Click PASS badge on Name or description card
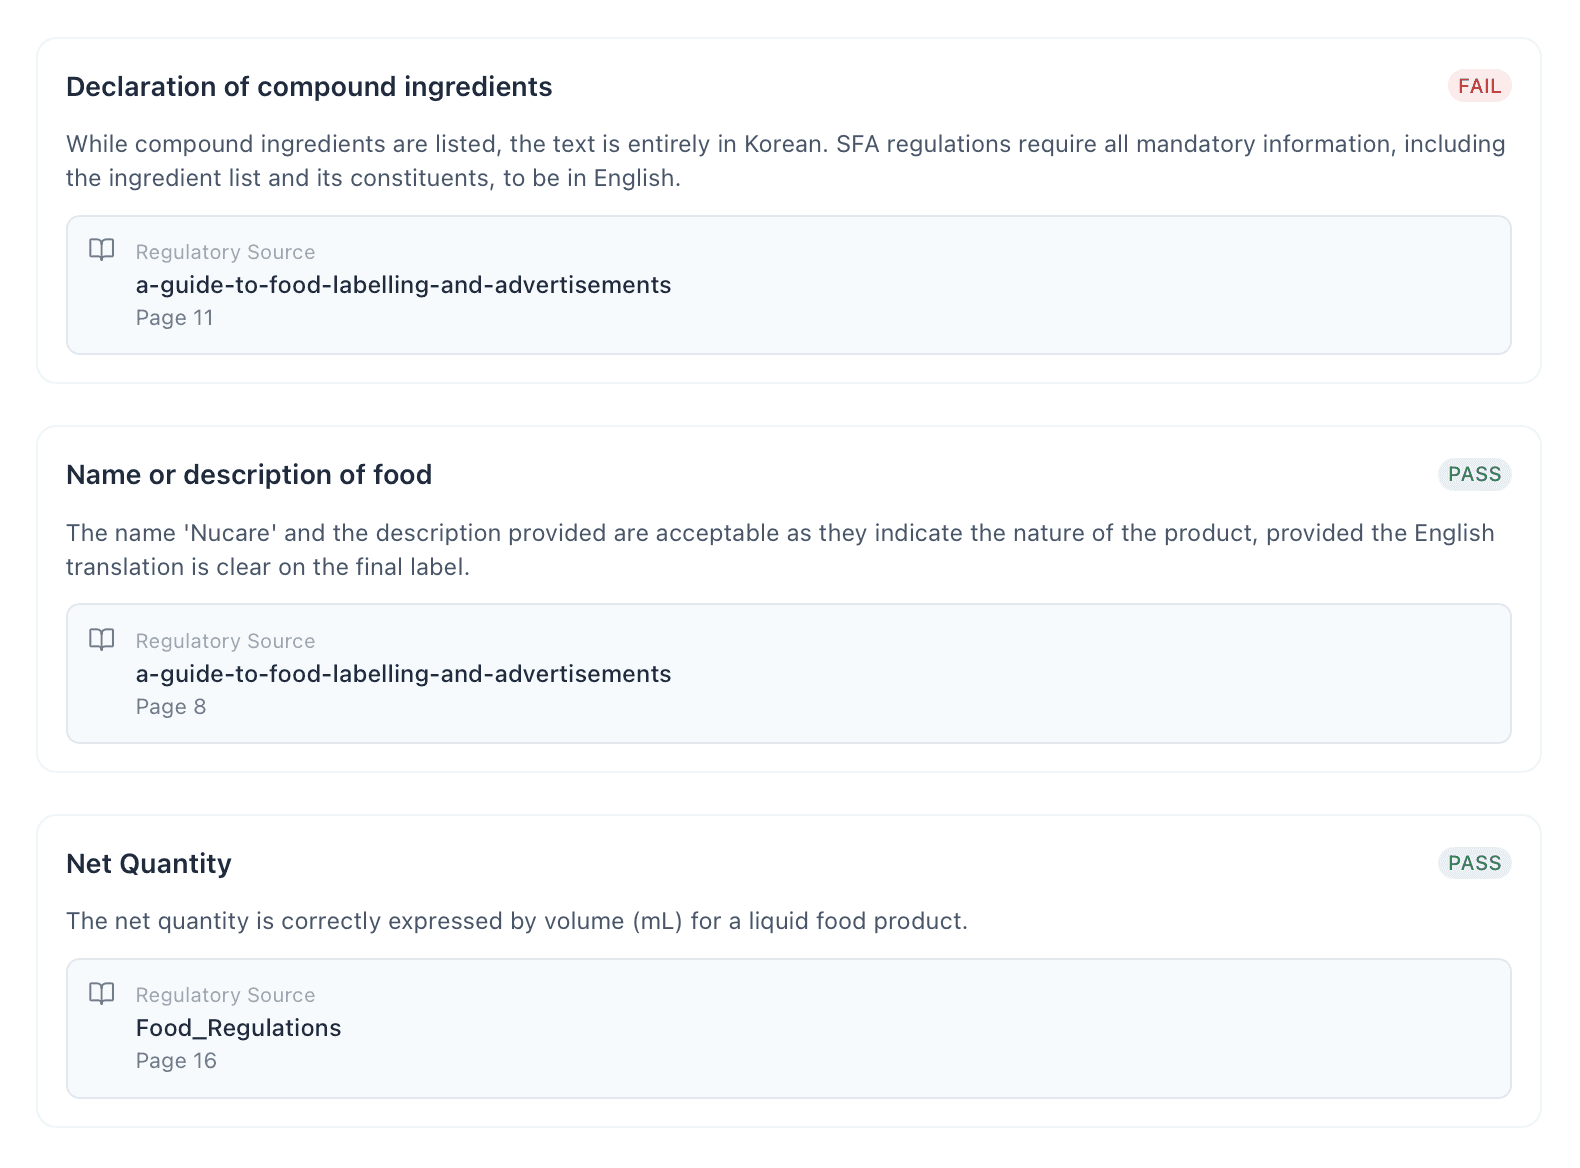Screen dimensions: 1580x1168 coord(1474,474)
